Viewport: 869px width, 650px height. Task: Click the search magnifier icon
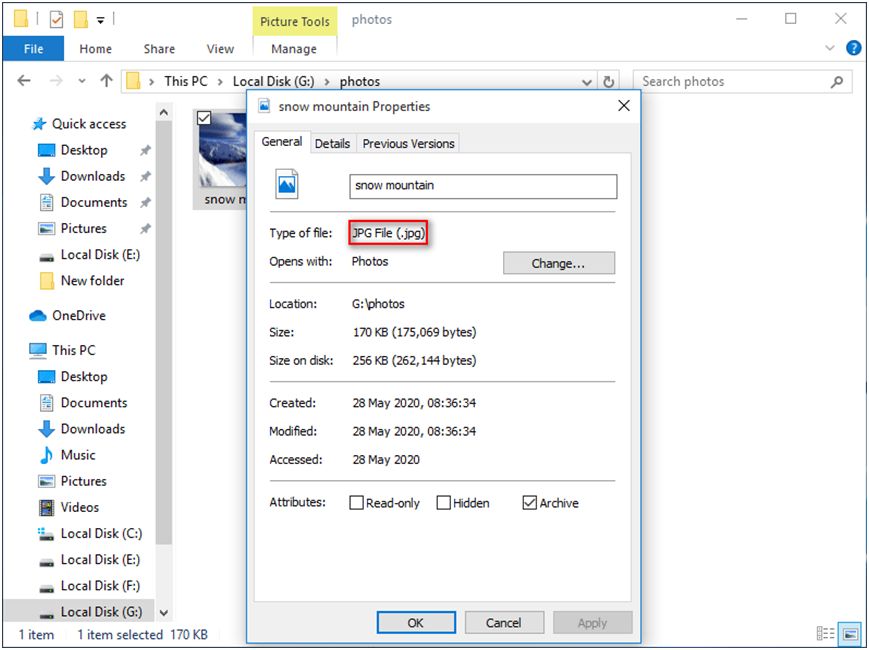tap(836, 82)
